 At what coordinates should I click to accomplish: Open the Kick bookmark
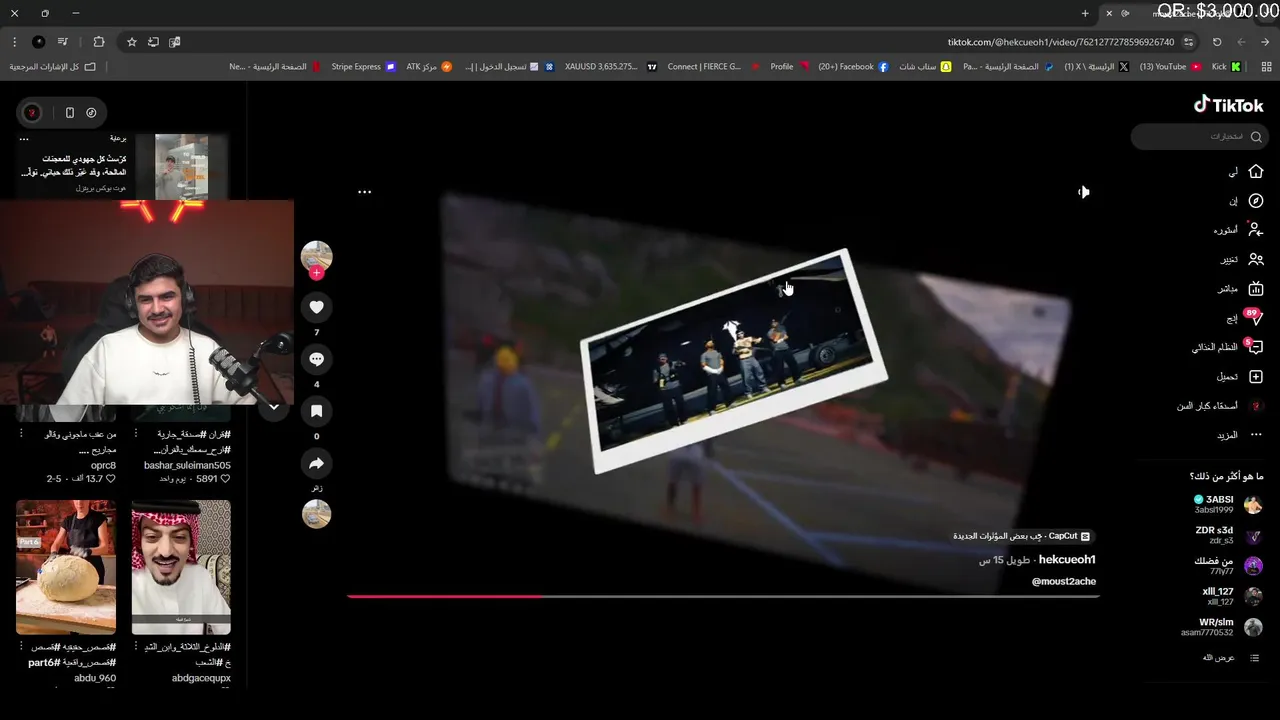pyautogui.click(x=1226, y=67)
